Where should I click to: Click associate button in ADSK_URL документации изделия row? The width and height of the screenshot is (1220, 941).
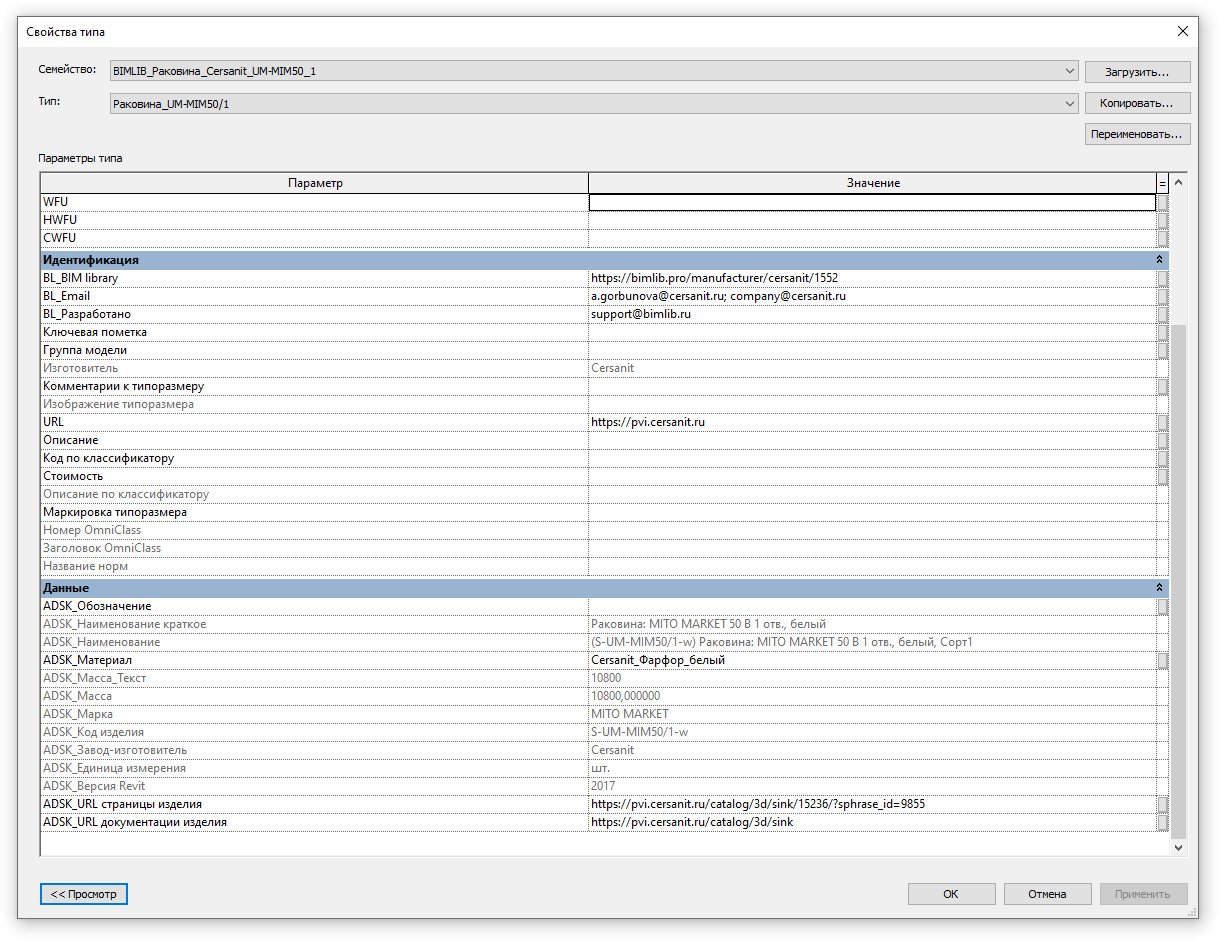[x=1163, y=822]
